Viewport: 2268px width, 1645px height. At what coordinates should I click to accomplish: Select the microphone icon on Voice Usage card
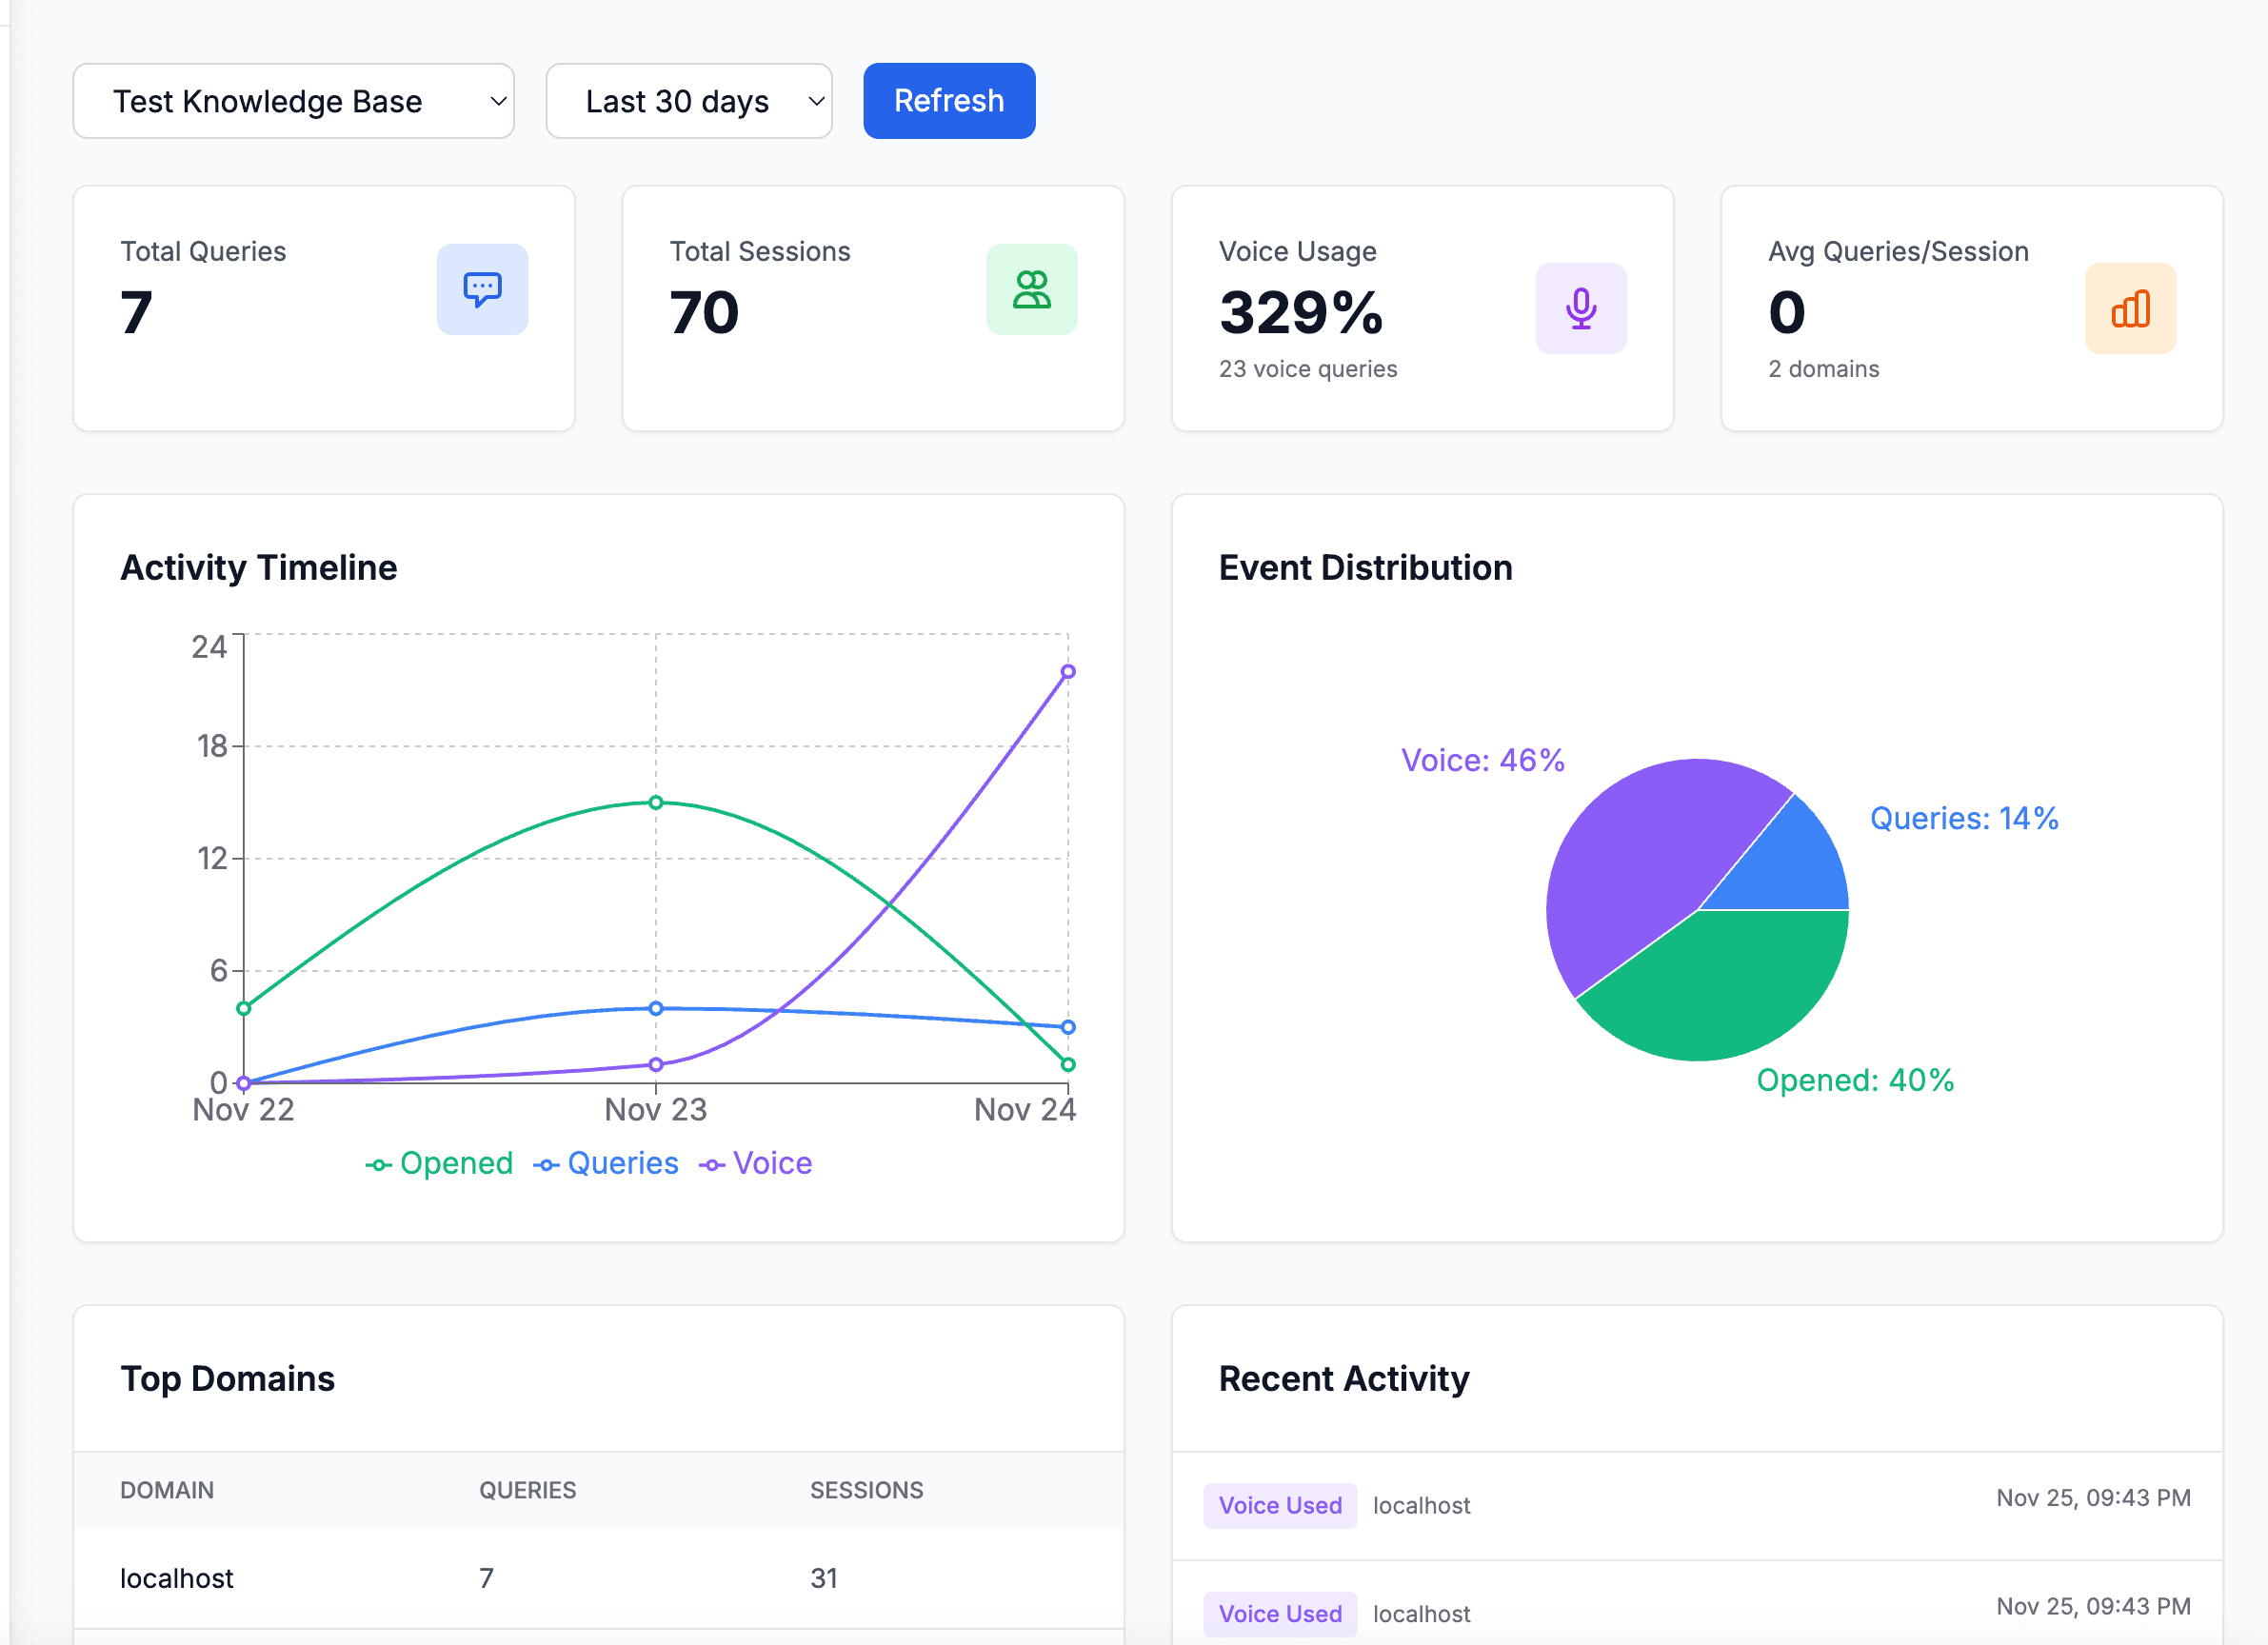click(x=1581, y=309)
